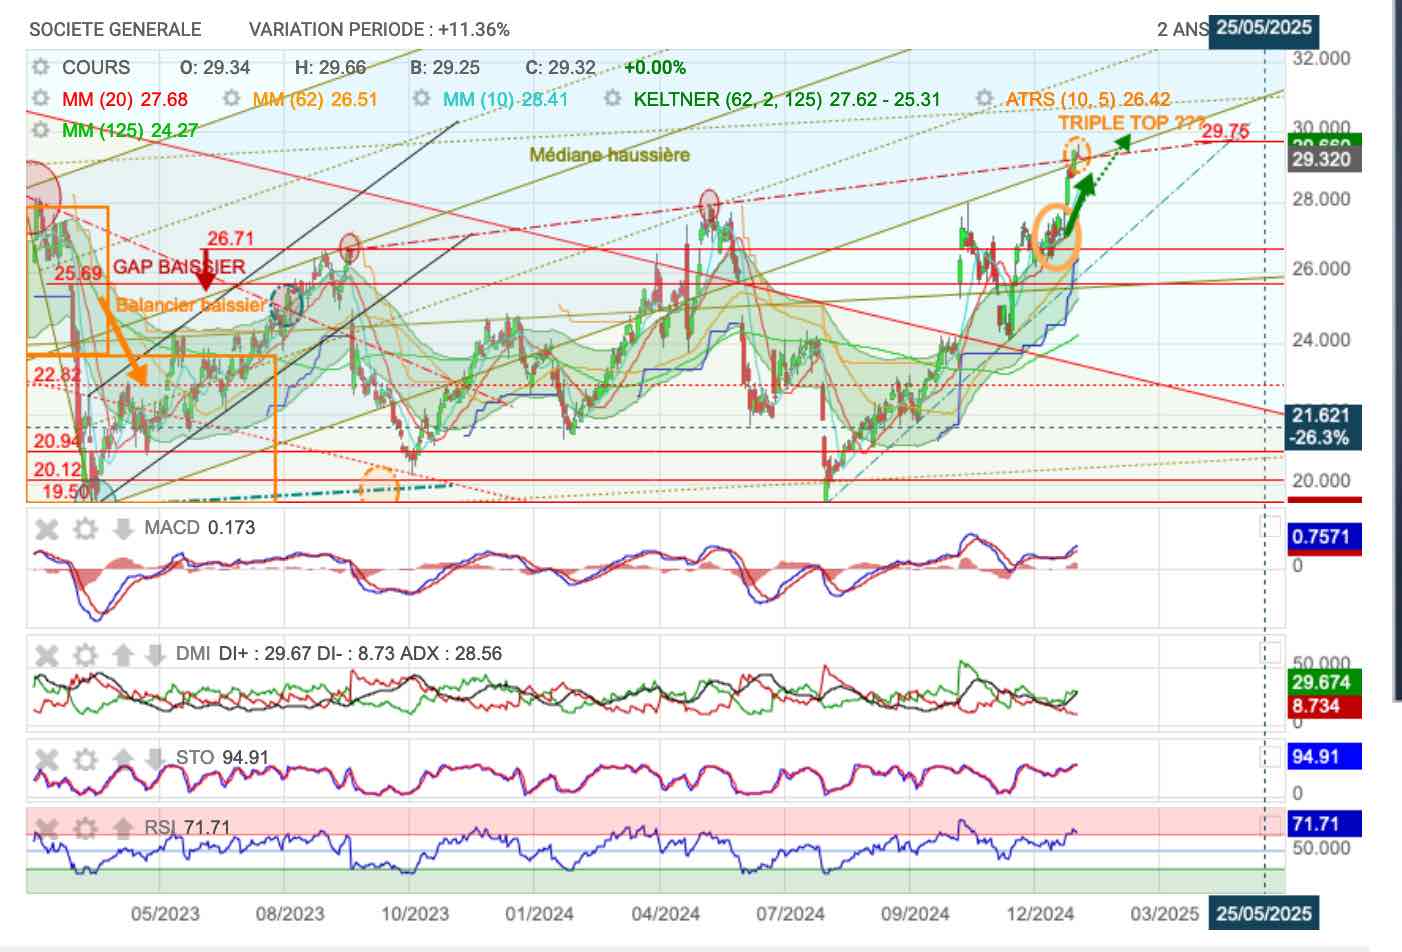Open the RSI panel settings gear
The image size is (1402, 952).
tap(85, 828)
